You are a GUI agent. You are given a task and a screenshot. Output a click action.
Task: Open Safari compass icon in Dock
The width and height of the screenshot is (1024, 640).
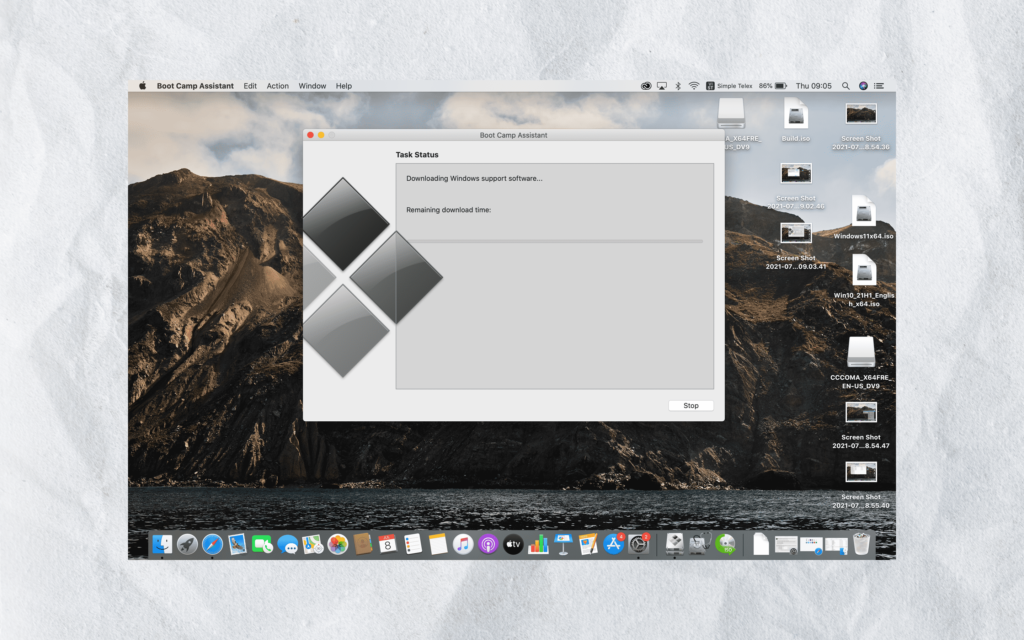(212, 544)
